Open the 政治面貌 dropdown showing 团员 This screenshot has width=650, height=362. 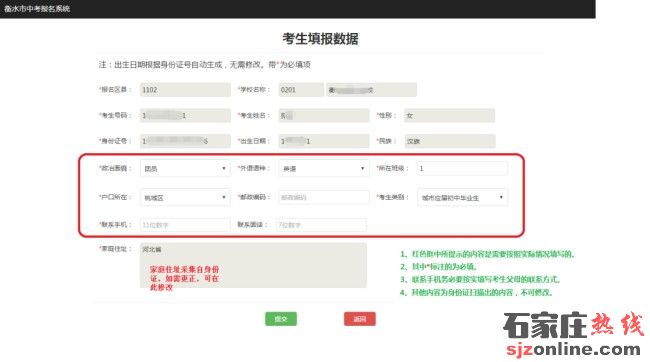[185, 168]
